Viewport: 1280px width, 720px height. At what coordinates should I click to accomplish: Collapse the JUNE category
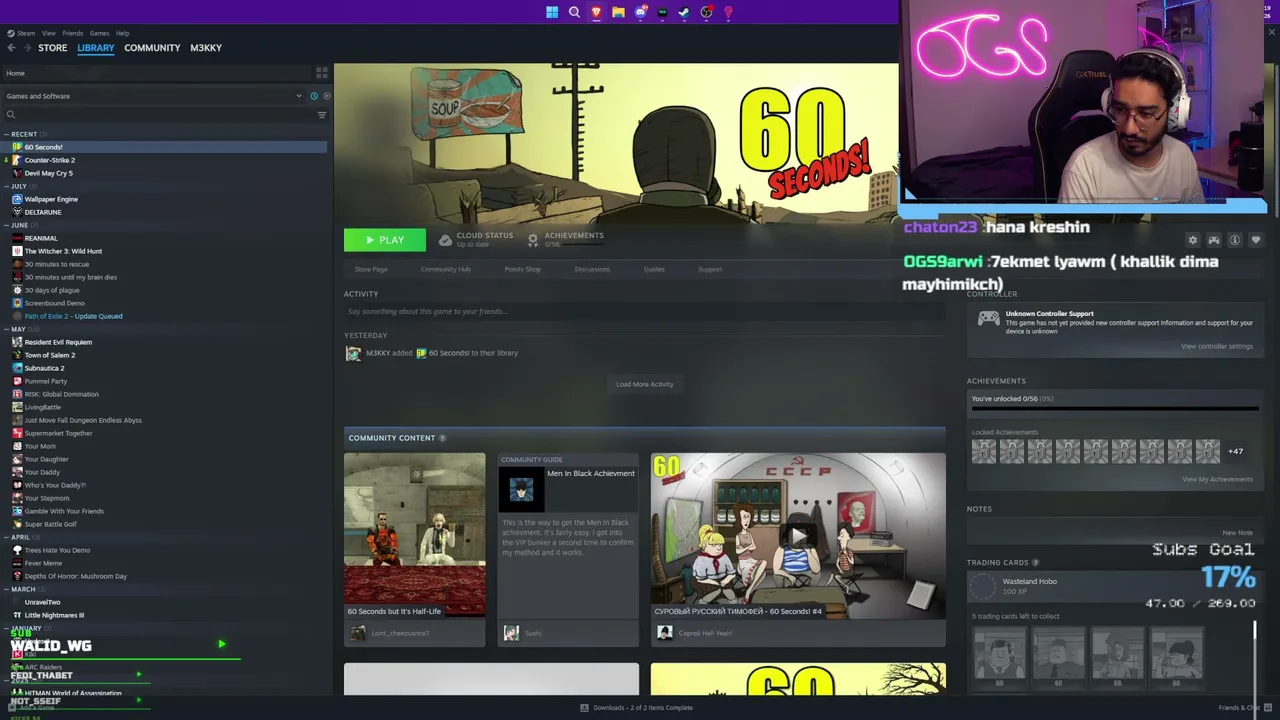(x=6, y=225)
